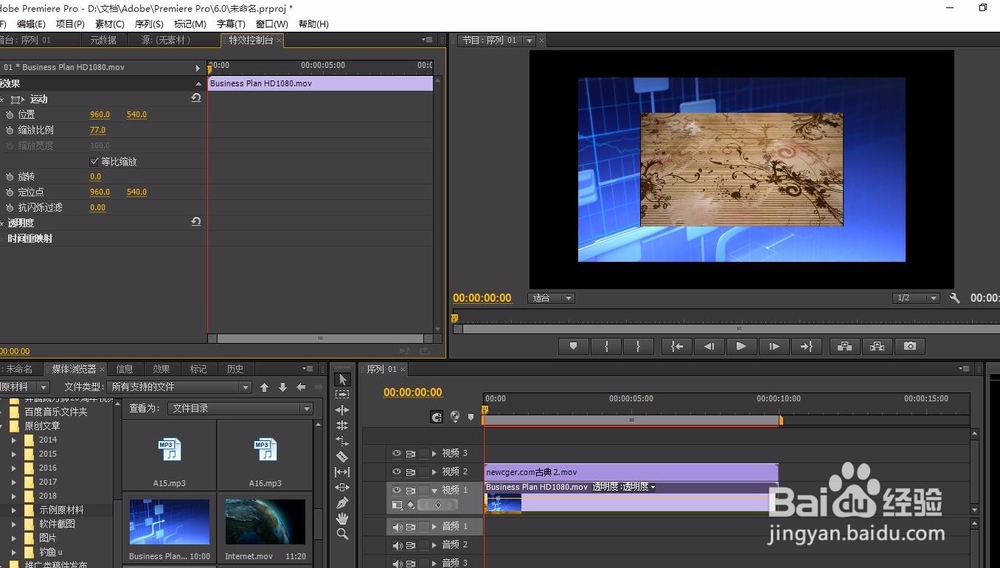Toggle animation stopwatch for 抗闪烁过滤
This screenshot has width=1000, height=568.
[x=10, y=207]
